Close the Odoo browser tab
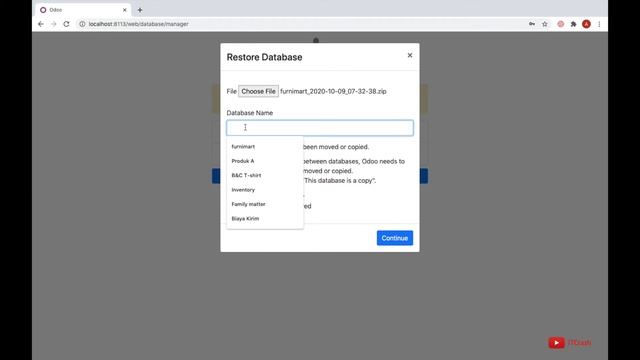 point(124,10)
